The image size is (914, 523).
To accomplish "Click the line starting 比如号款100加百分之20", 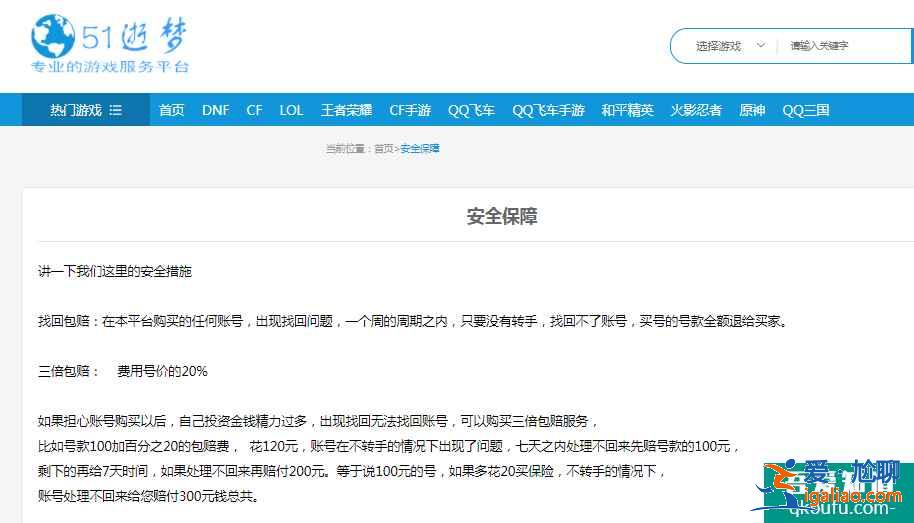I will (x=389, y=447).
